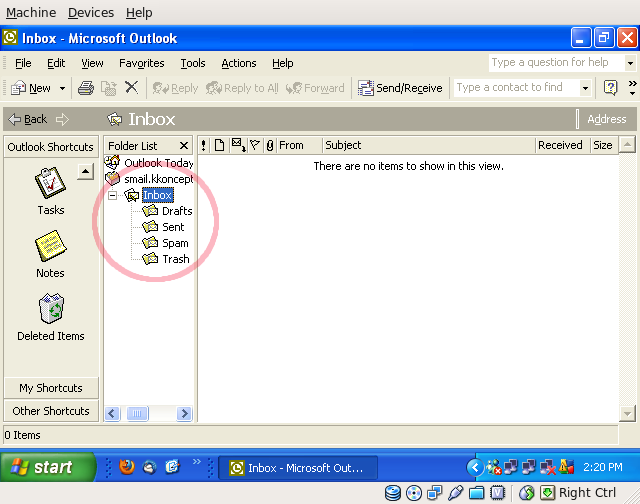Click the Forward navigation arrow
The height and width of the screenshot is (504, 640).
click(62, 119)
